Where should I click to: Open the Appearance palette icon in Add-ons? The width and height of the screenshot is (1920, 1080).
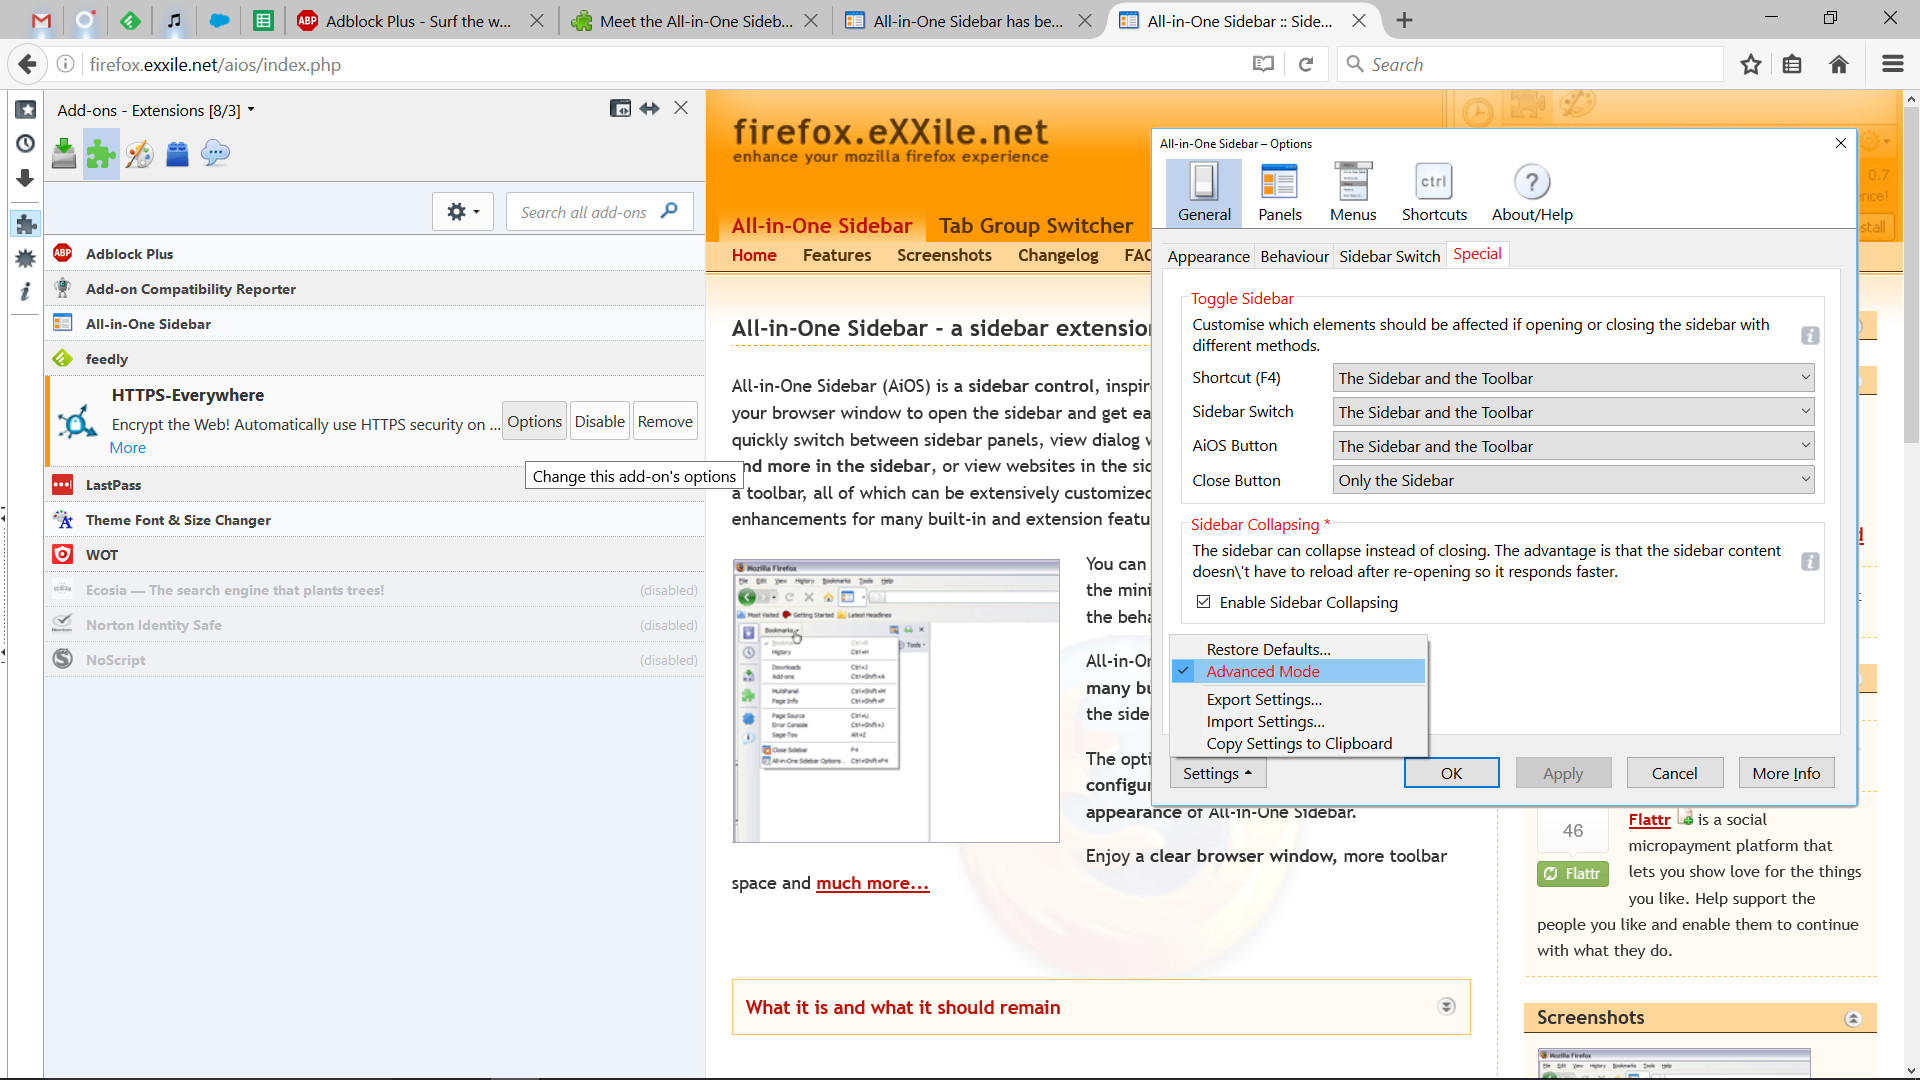[139, 154]
